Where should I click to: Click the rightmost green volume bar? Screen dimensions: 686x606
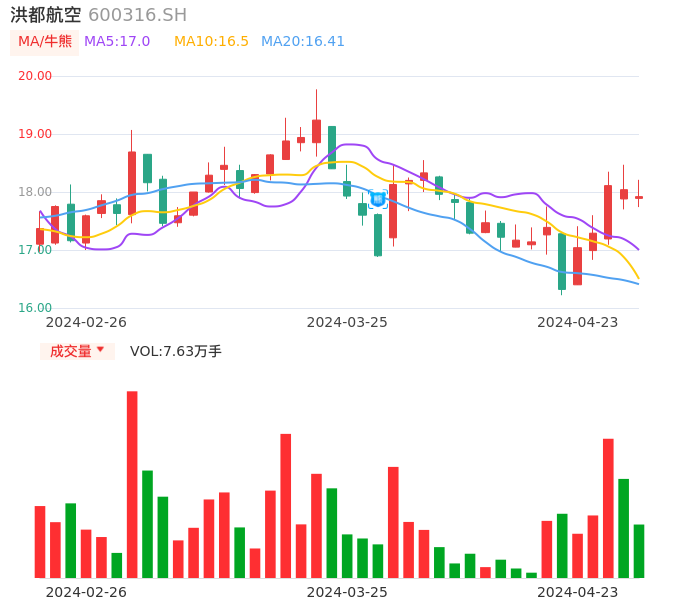[639, 551]
